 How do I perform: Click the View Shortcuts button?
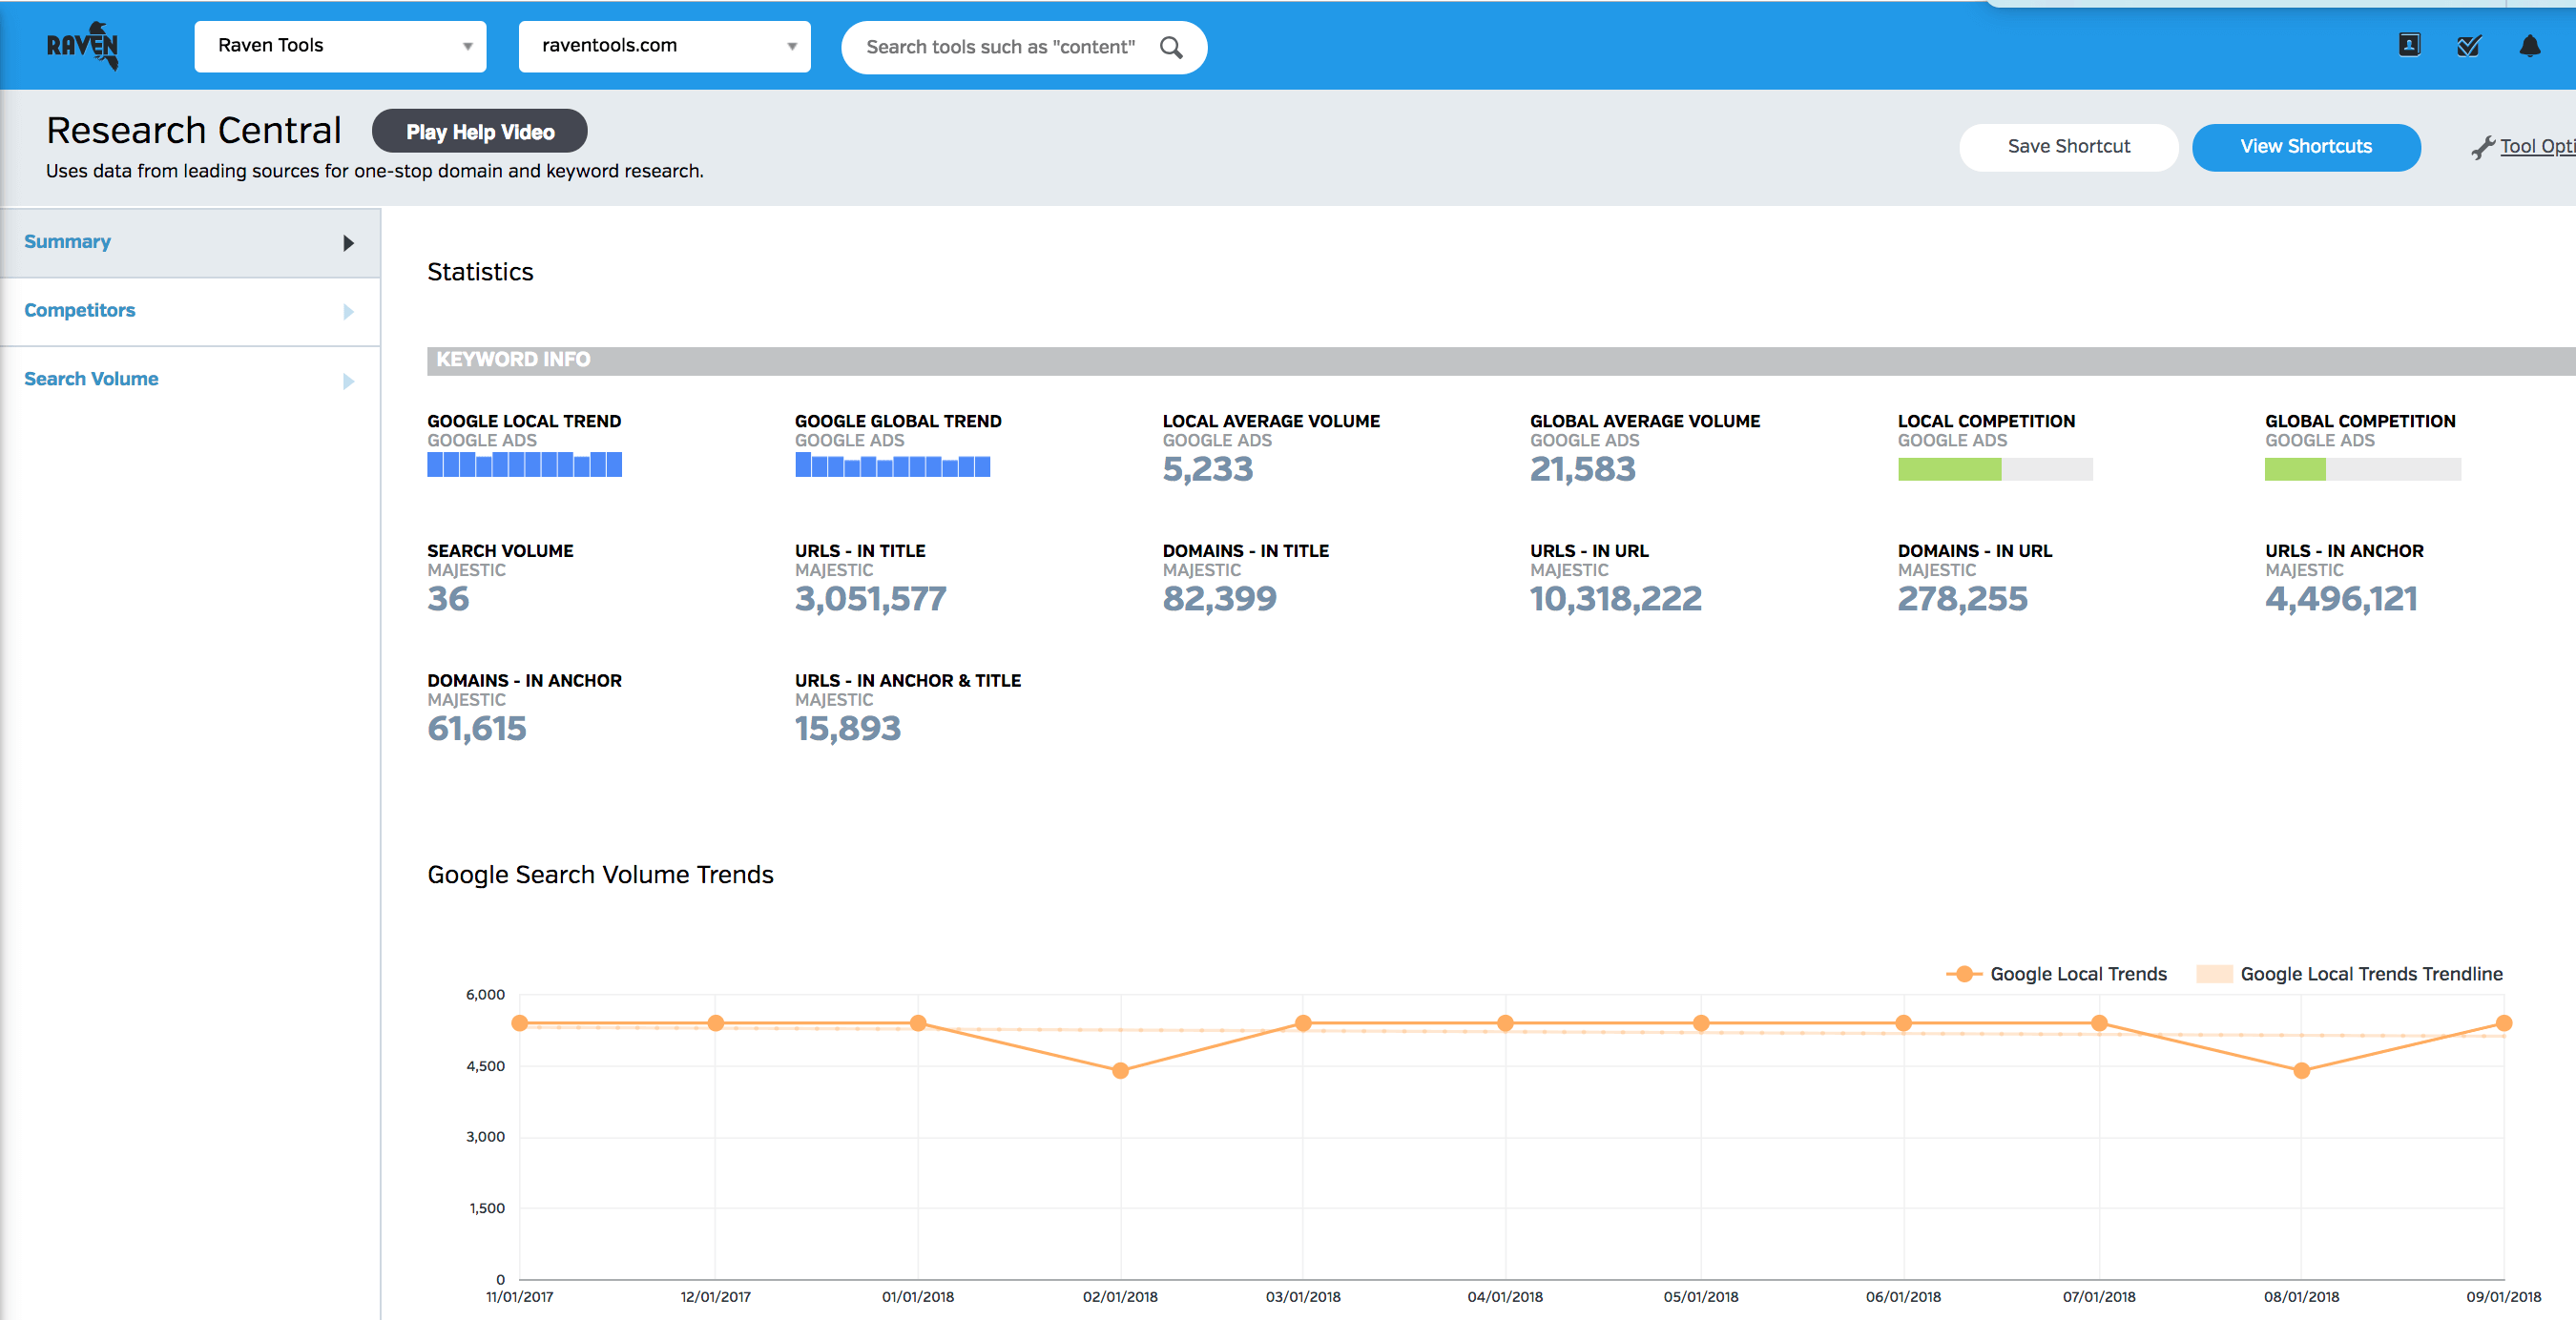tap(2305, 147)
